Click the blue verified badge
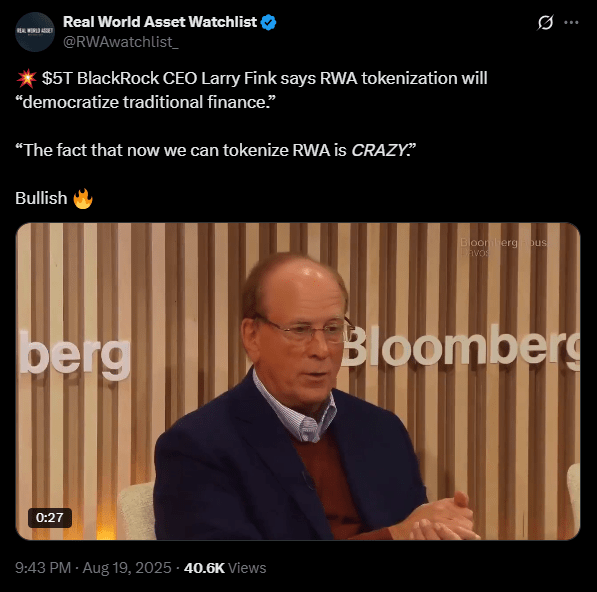Image resolution: width=597 pixels, height=592 pixels. coord(268,22)
